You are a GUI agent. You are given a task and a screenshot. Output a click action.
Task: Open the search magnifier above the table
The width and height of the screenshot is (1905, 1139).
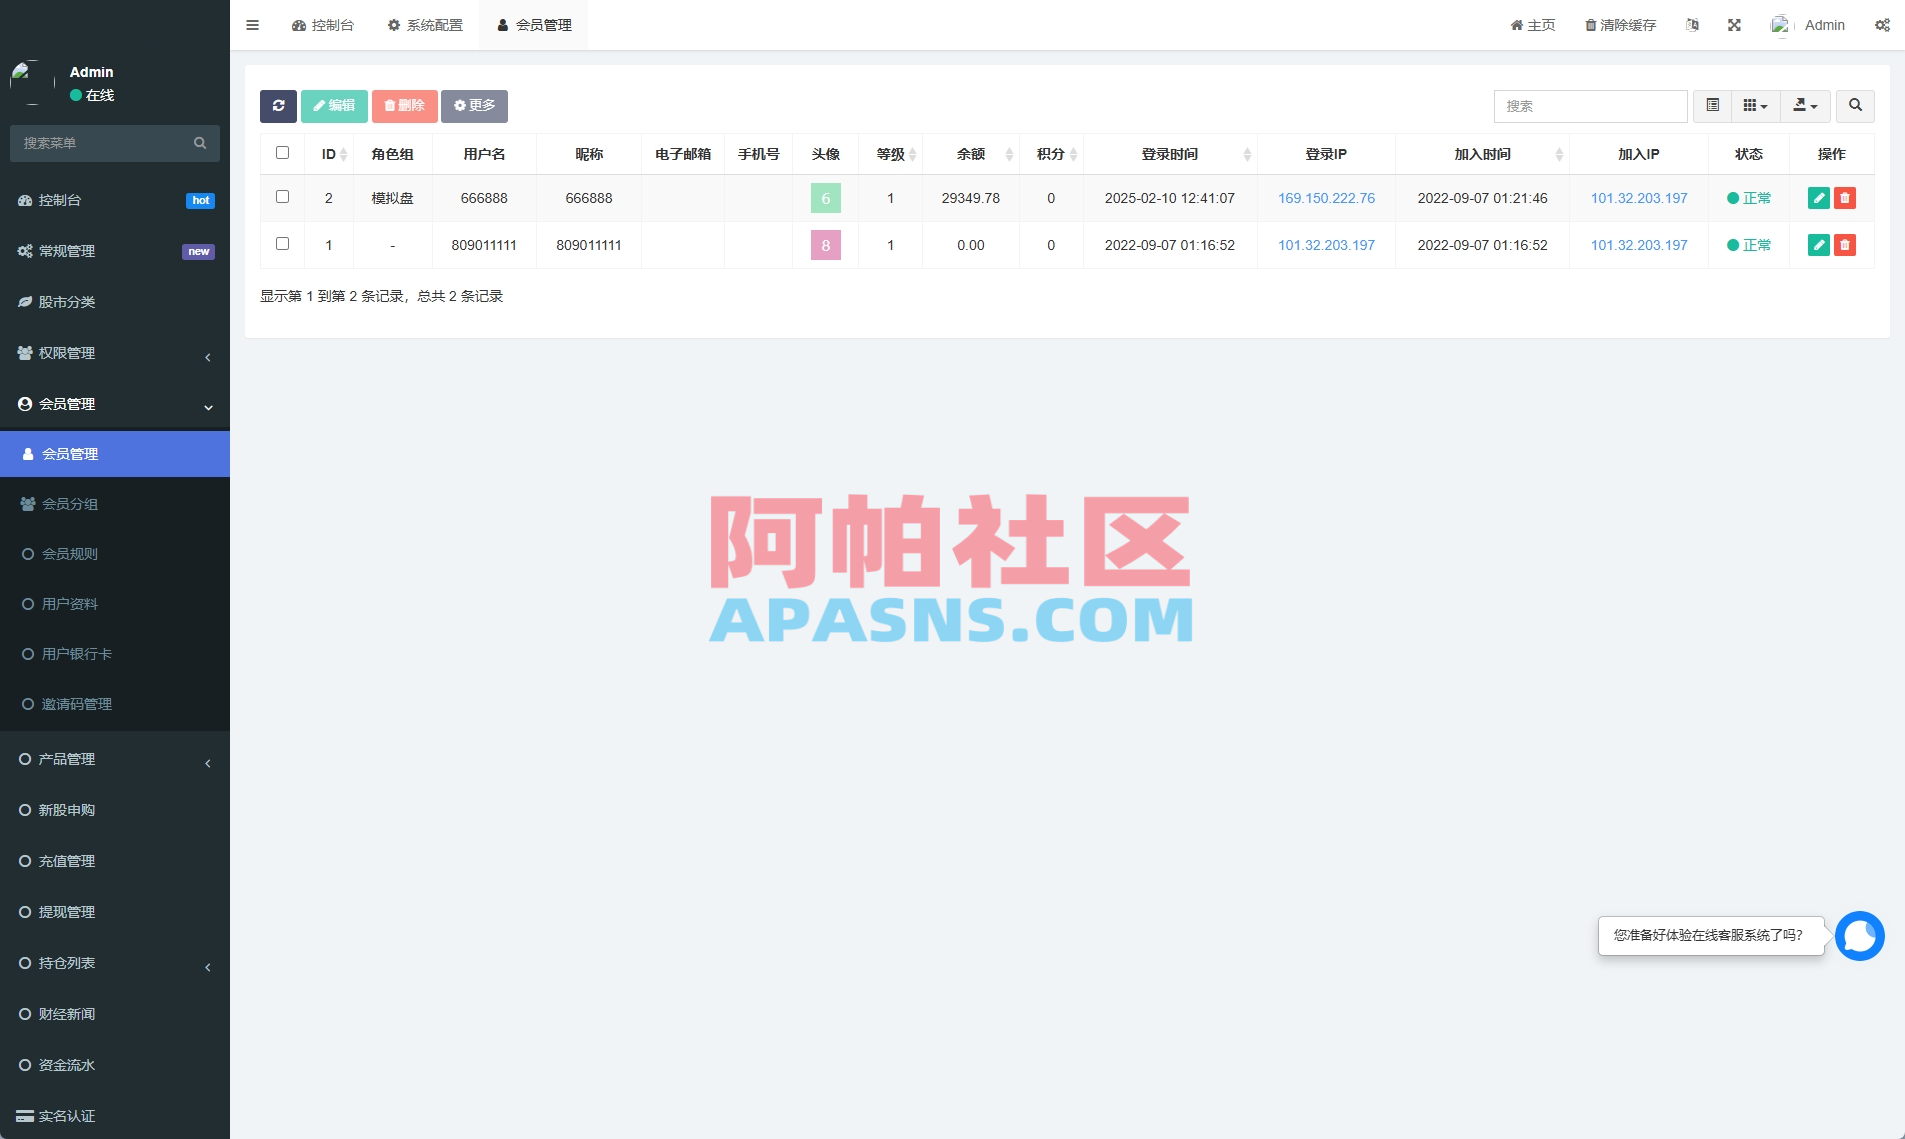[1856, 106]
